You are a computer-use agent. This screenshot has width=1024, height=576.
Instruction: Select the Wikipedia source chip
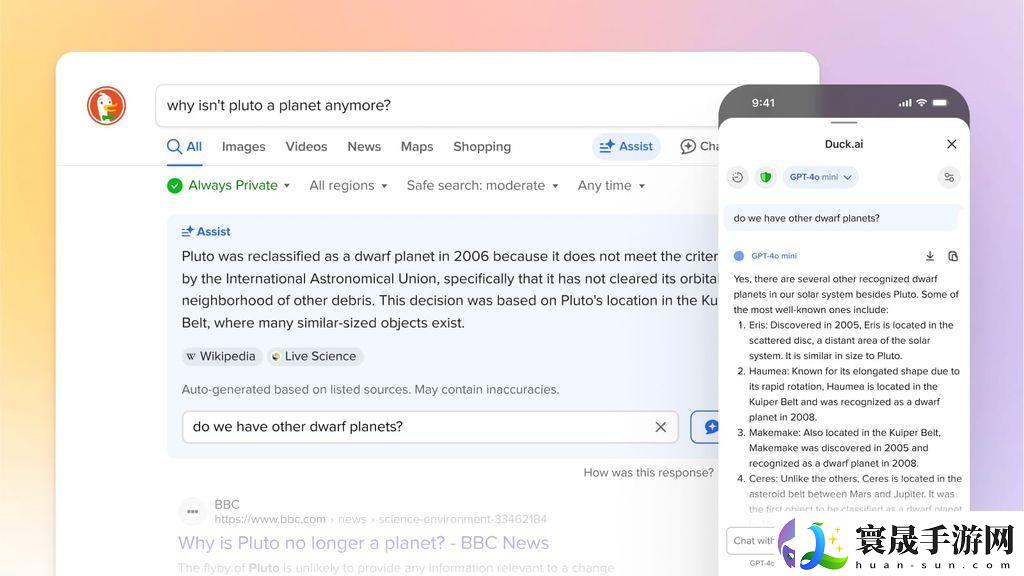(221, 356)
